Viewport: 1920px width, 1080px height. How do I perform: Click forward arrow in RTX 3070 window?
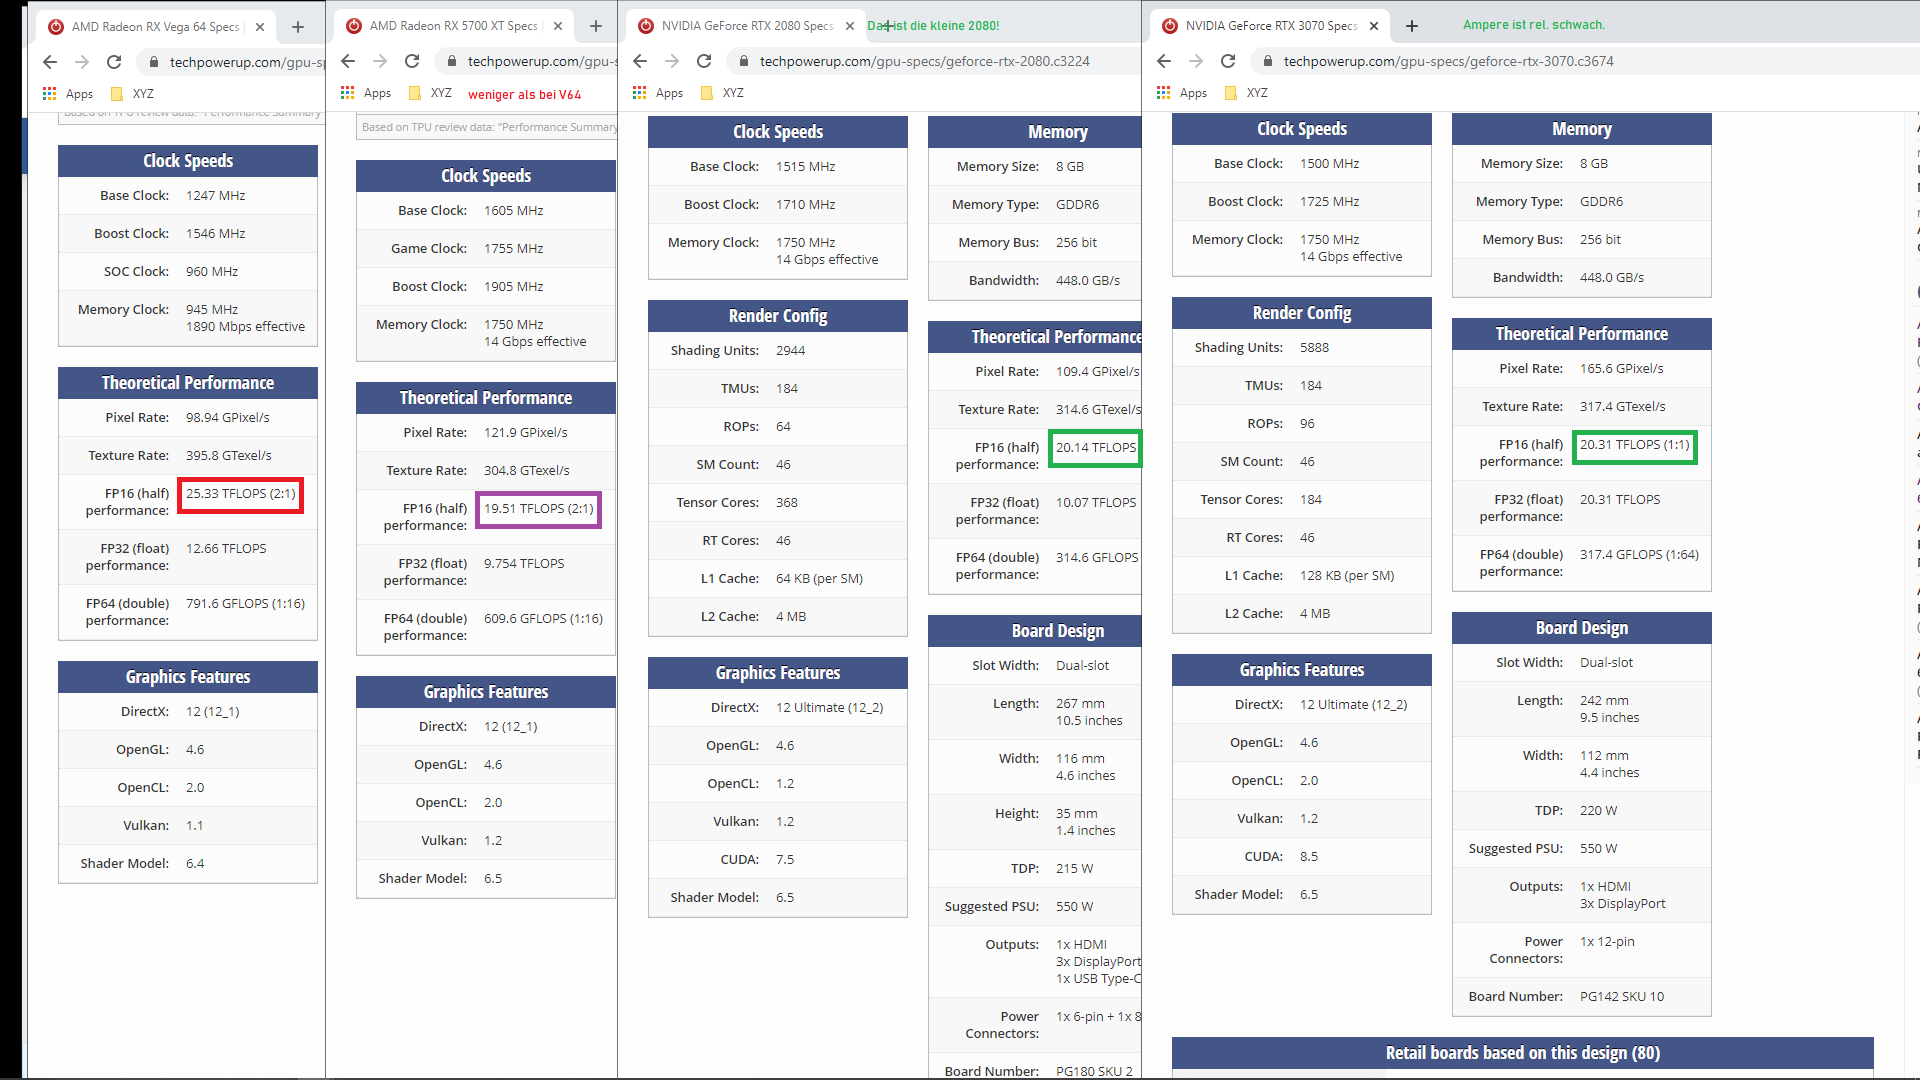pos(1196,61)
